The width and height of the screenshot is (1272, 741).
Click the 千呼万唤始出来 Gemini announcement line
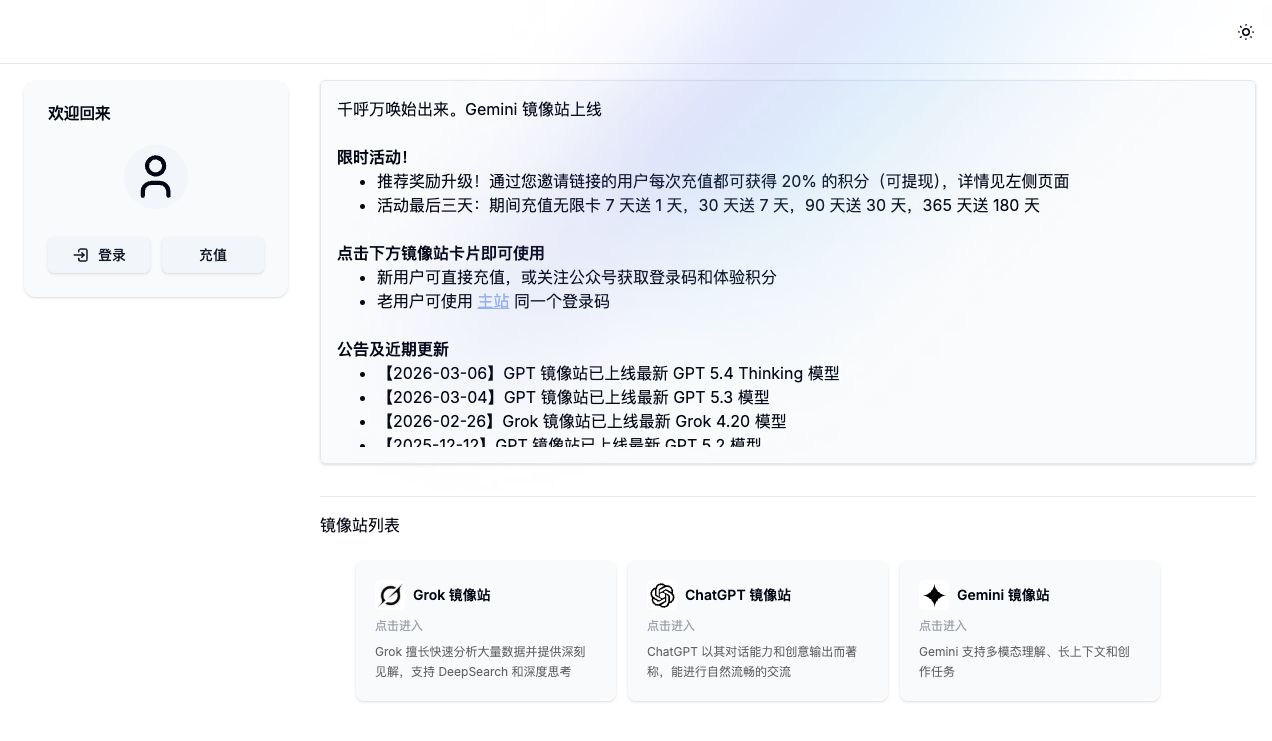[470, 109]
